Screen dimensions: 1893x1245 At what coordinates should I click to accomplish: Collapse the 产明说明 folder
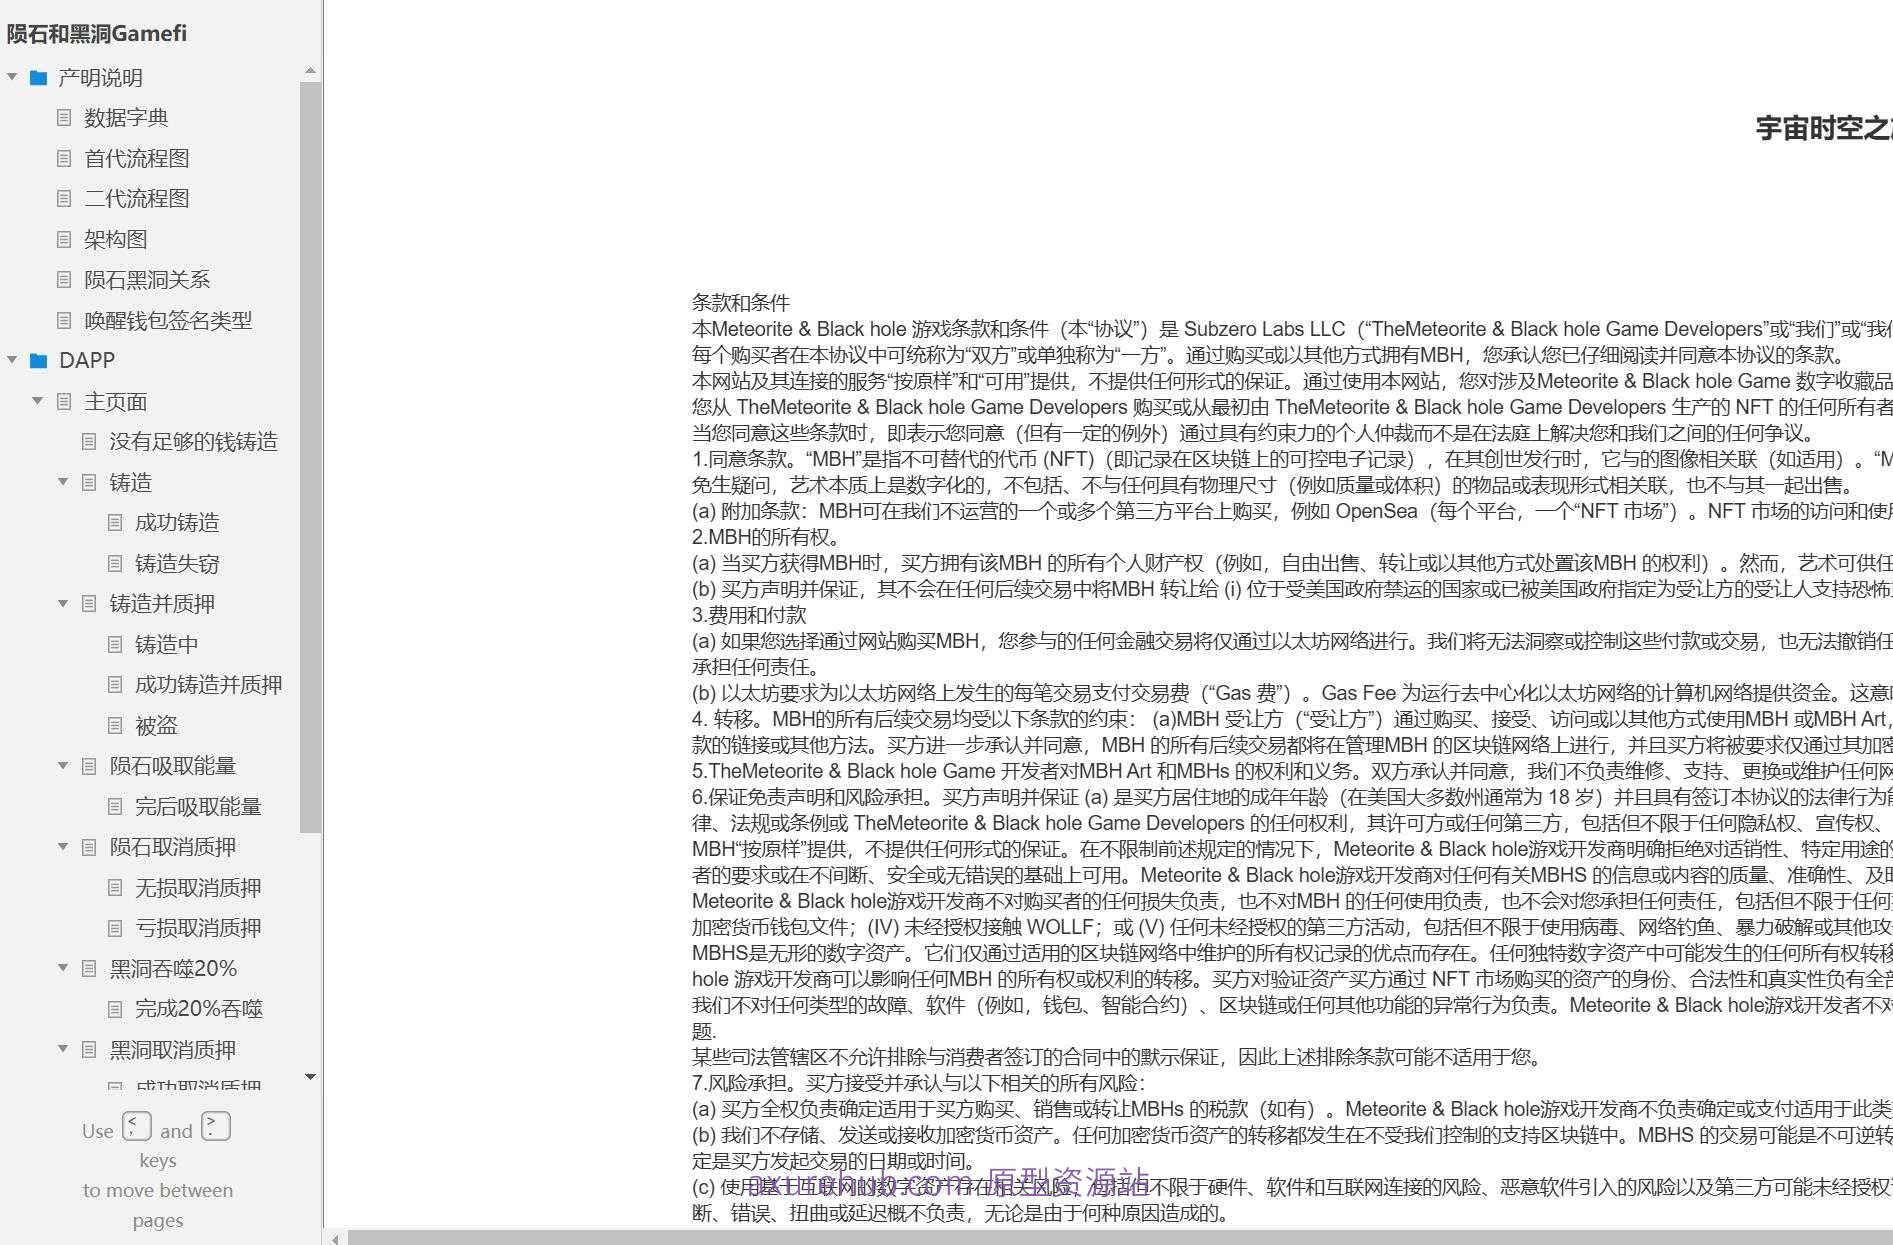(x=12, y=77)
